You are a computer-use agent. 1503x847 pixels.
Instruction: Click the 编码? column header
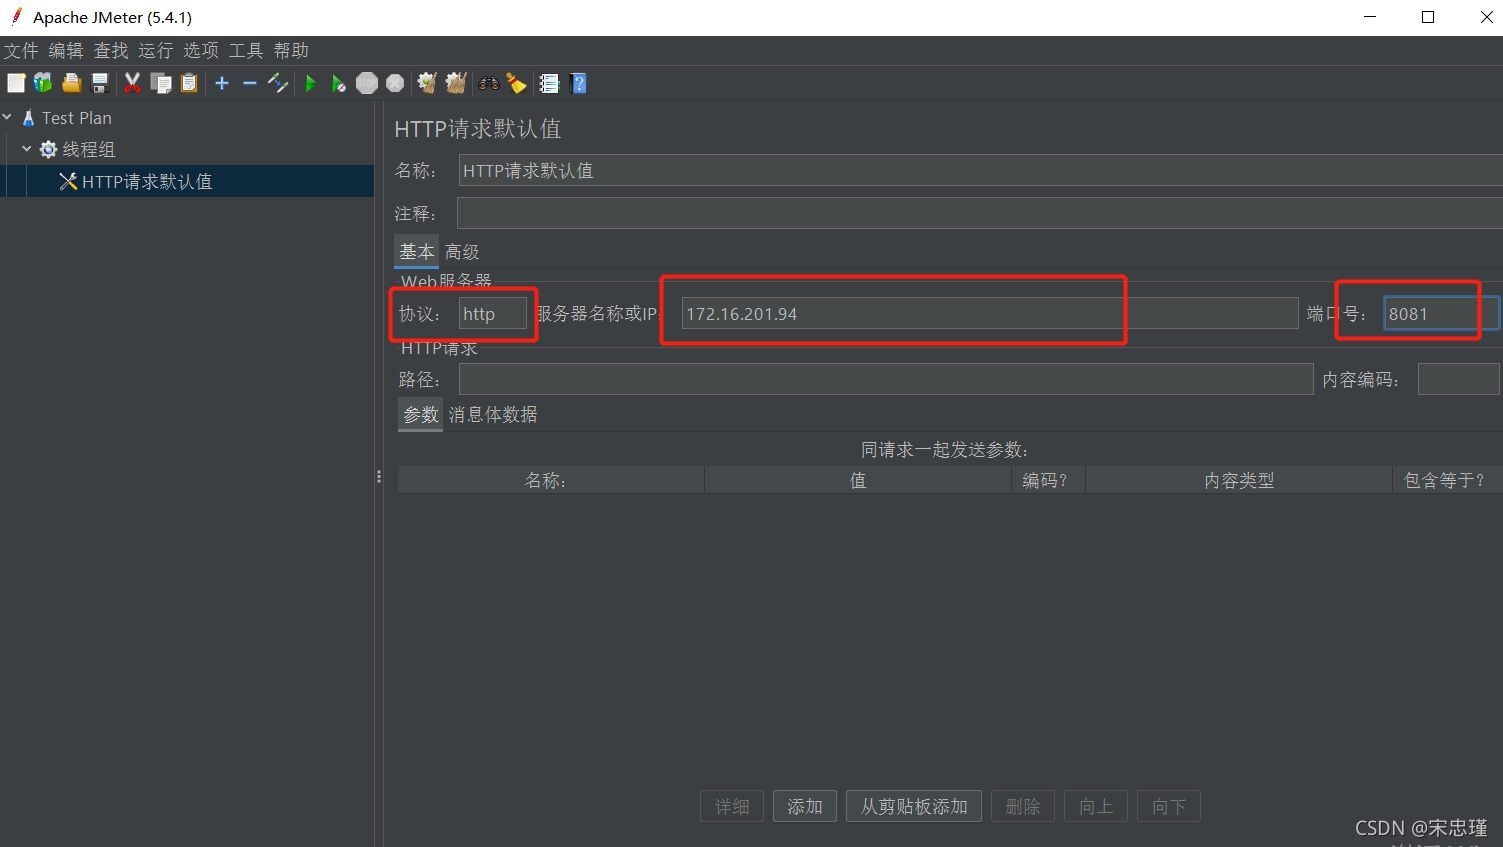[x=1048, y=480]
